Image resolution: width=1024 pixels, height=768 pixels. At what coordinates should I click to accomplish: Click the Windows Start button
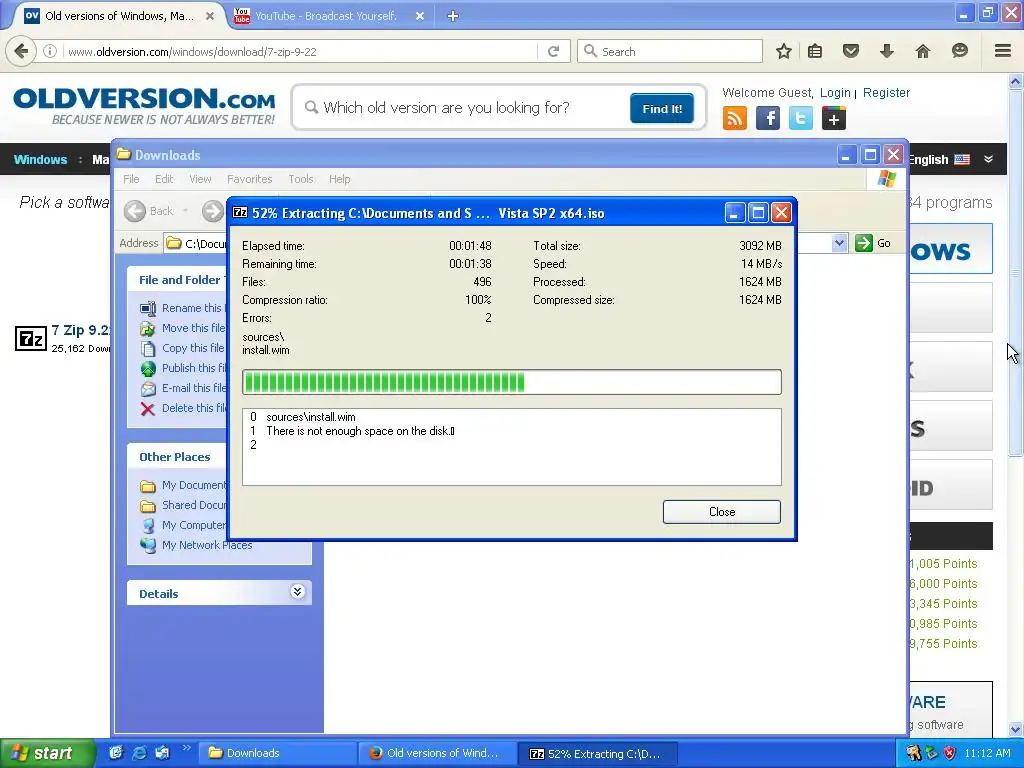click(46, 753)
